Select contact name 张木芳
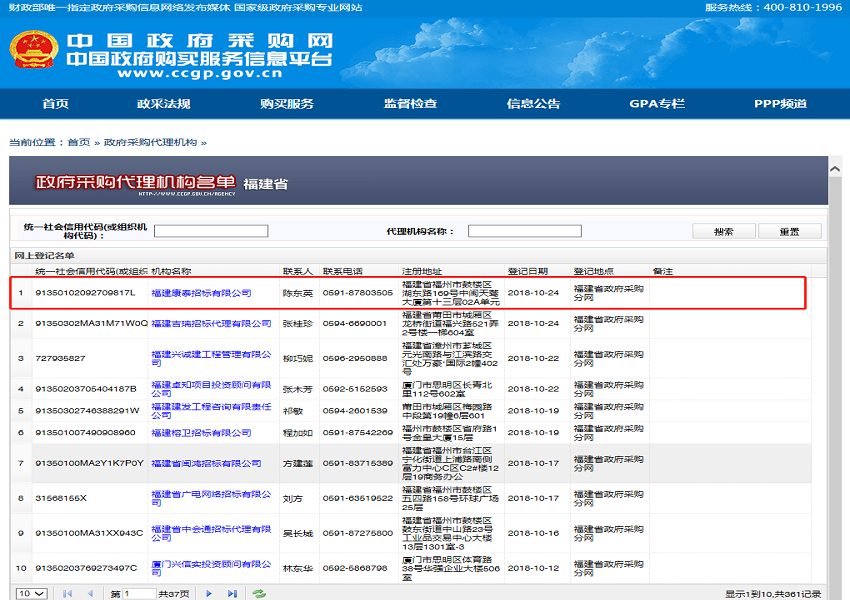850x600 pixels. (x=298, y=389)
